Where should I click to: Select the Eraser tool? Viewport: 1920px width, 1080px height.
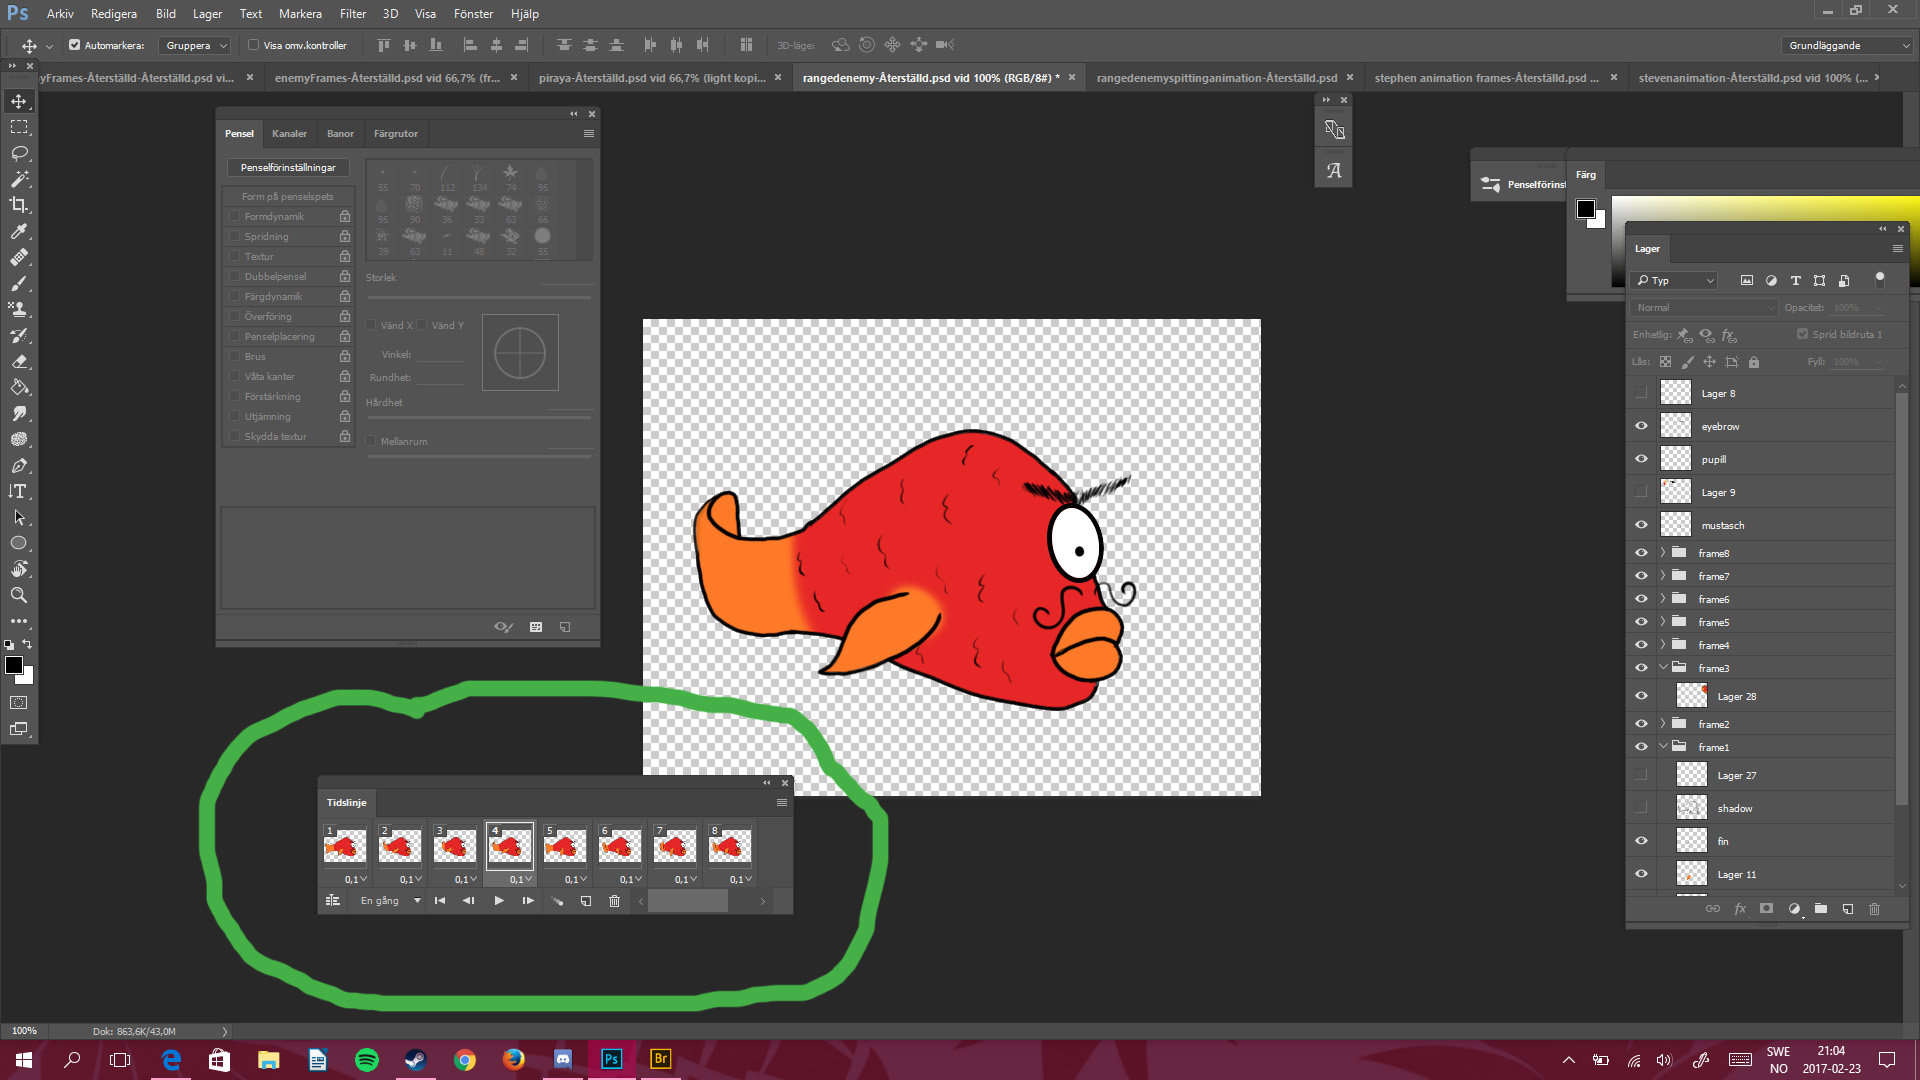(x=19, y=361)
